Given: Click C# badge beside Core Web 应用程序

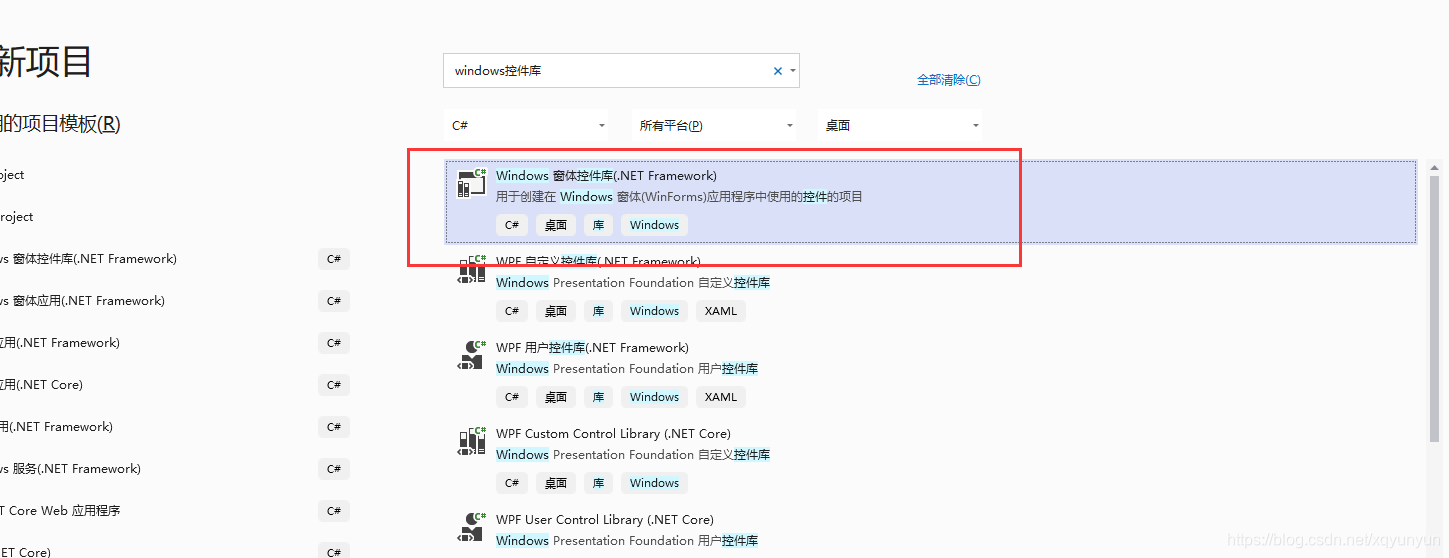Looking at the screenshot, I should pos(334,511).
